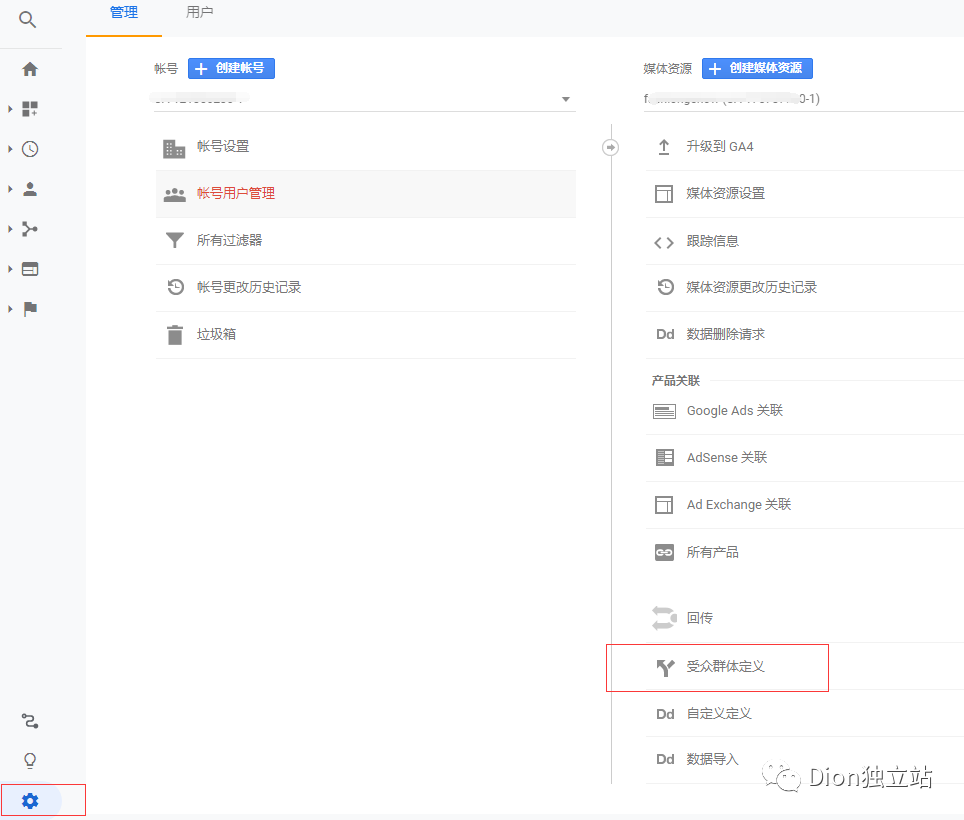Screen dimensions: 964x820
Task: Open the account selector dropdown
Action: [565, 99]
